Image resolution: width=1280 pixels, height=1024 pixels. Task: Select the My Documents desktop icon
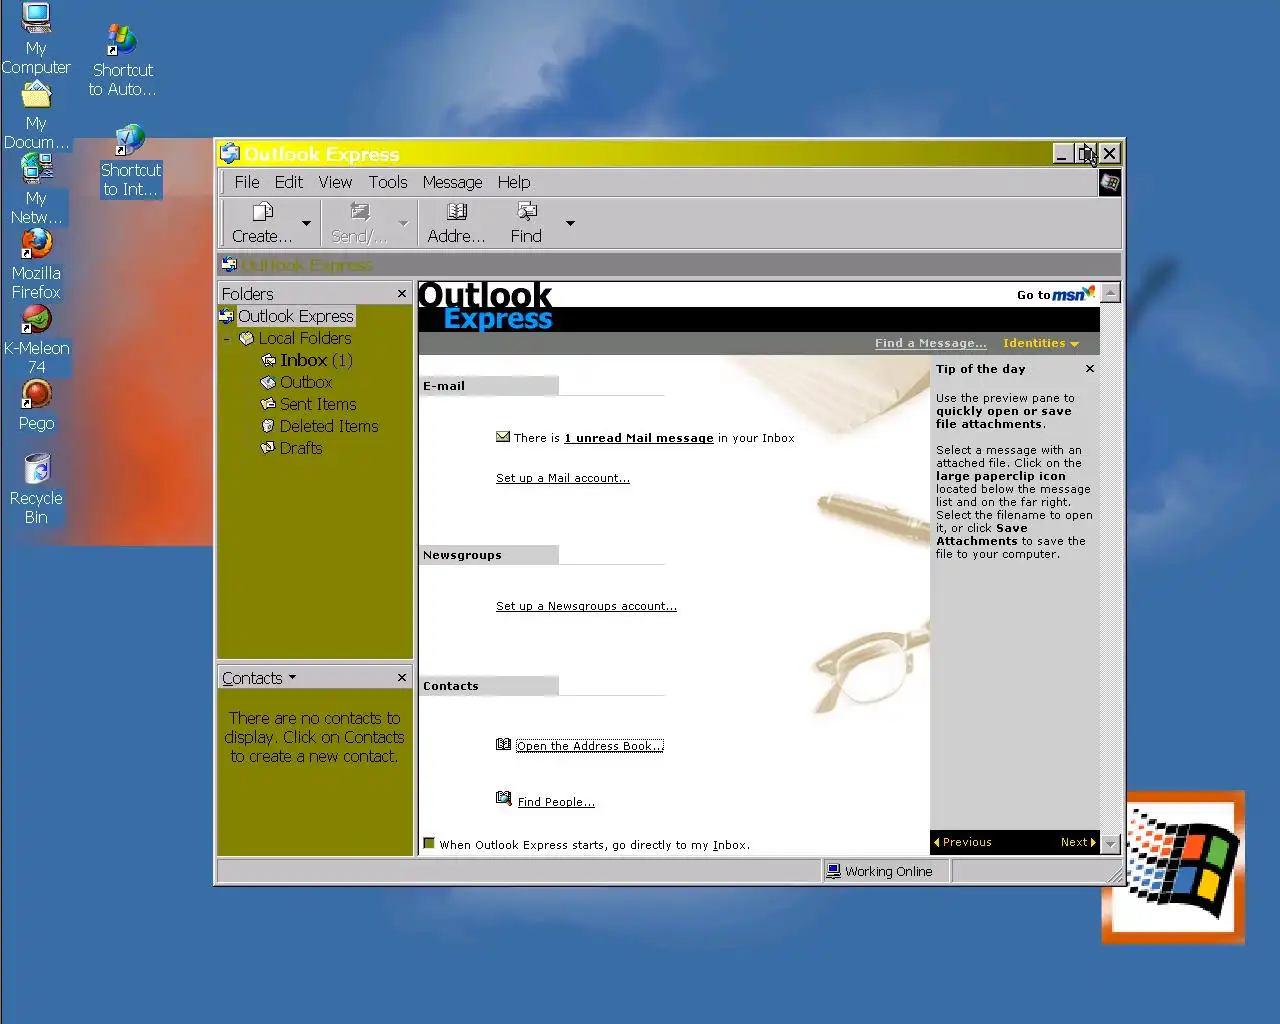tap(36, 115)
